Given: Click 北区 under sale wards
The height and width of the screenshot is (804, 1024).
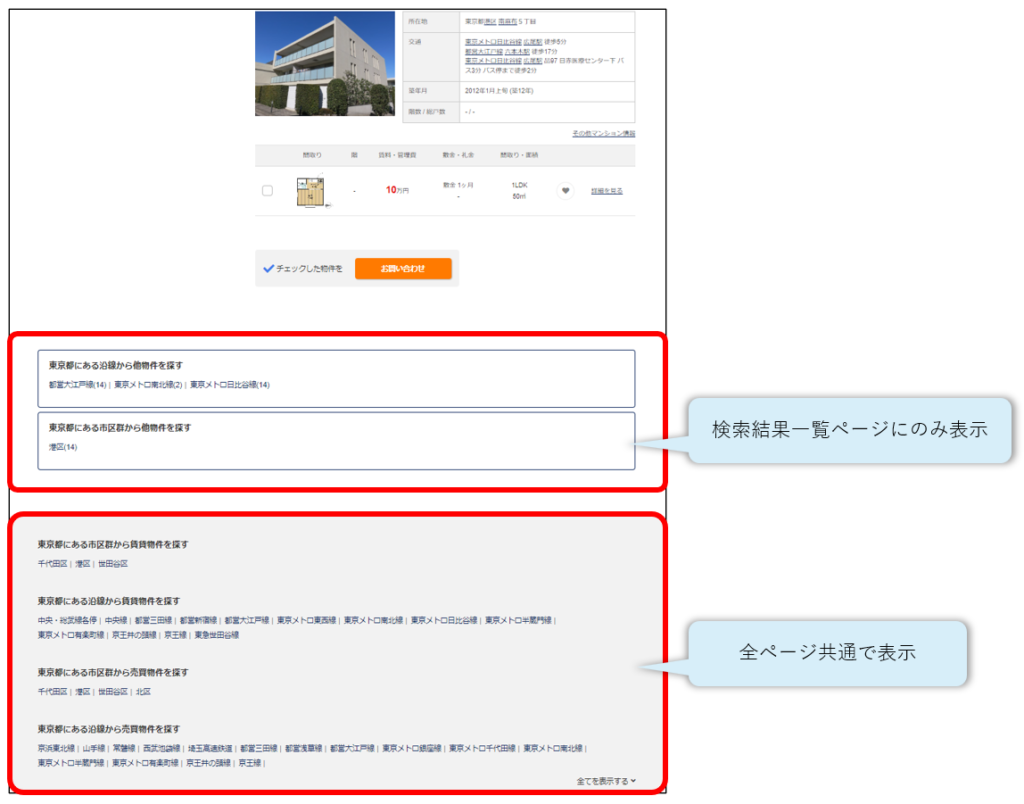Looking at the screenshot, I should (143, 692).
